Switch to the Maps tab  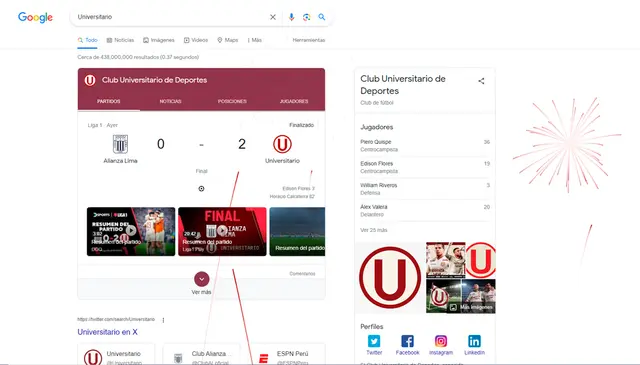click(228, 40)
